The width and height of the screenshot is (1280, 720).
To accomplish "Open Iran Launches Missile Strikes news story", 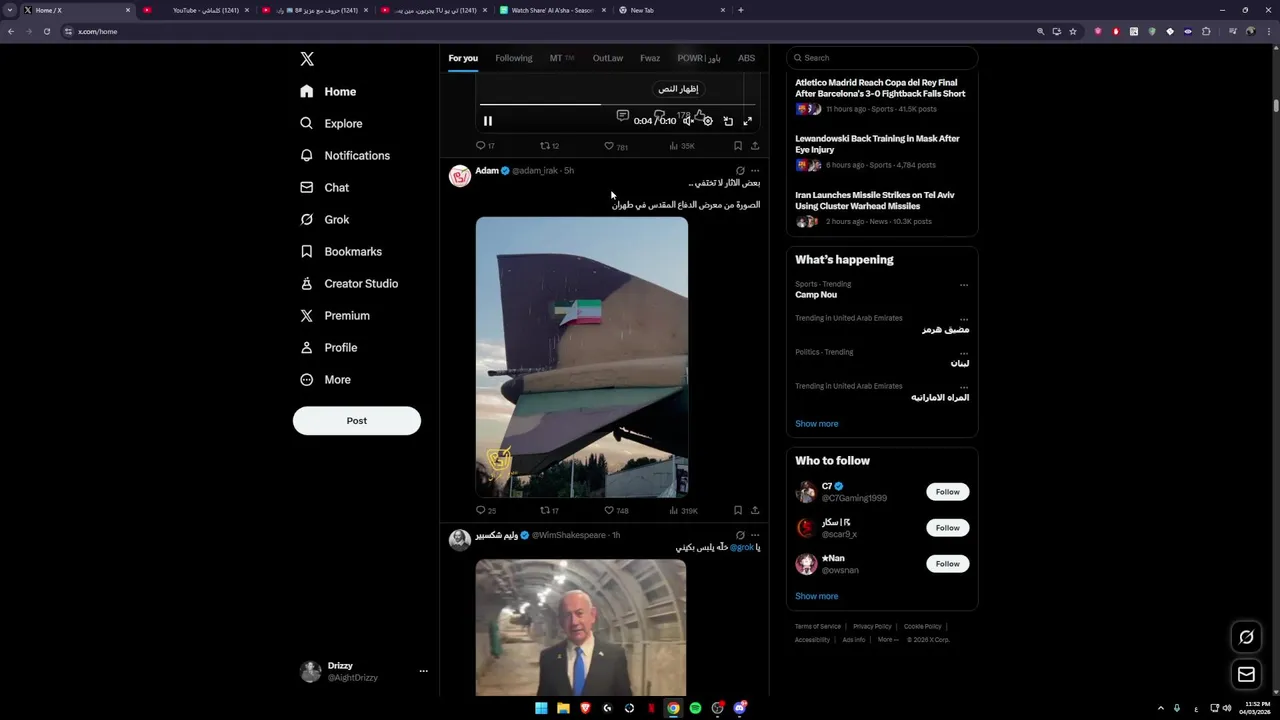I will (875, 200).
